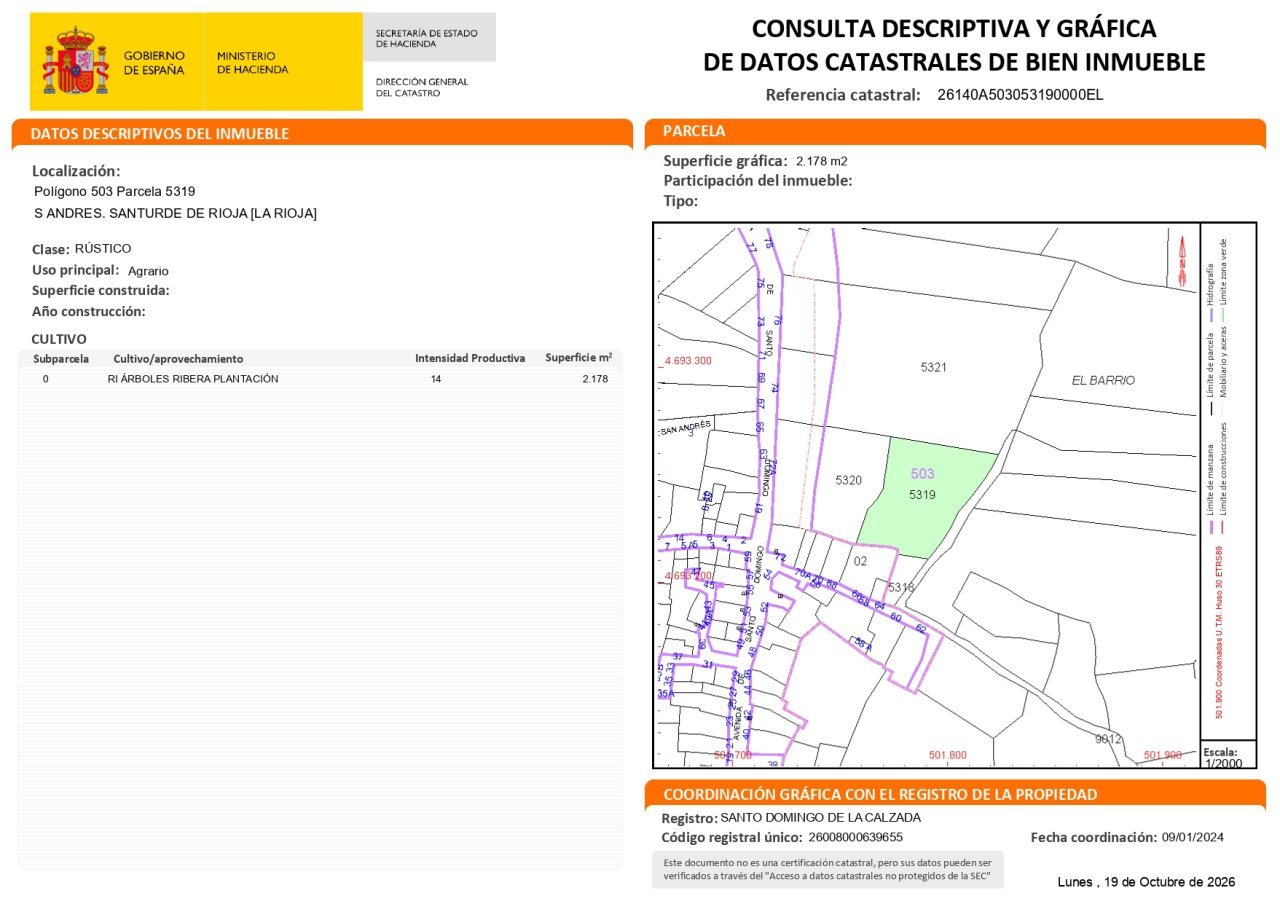Click the 501.800 coordinate label on map
Viewport: 1280px width, 904px height.
pyautogui.click(x=947, y=755)
